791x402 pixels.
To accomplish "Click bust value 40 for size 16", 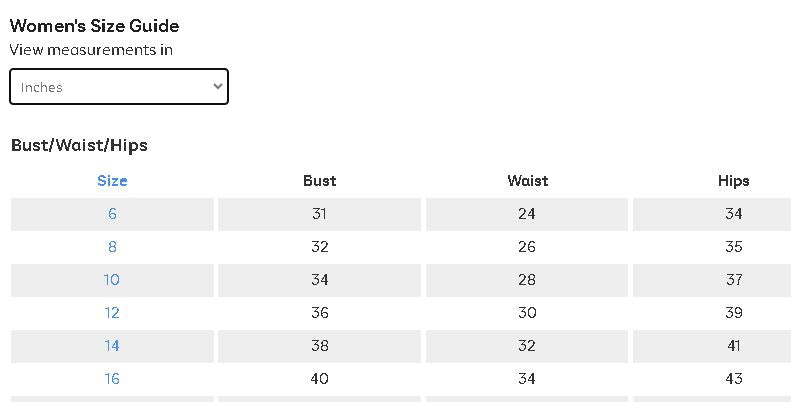I will coord(319,378).
